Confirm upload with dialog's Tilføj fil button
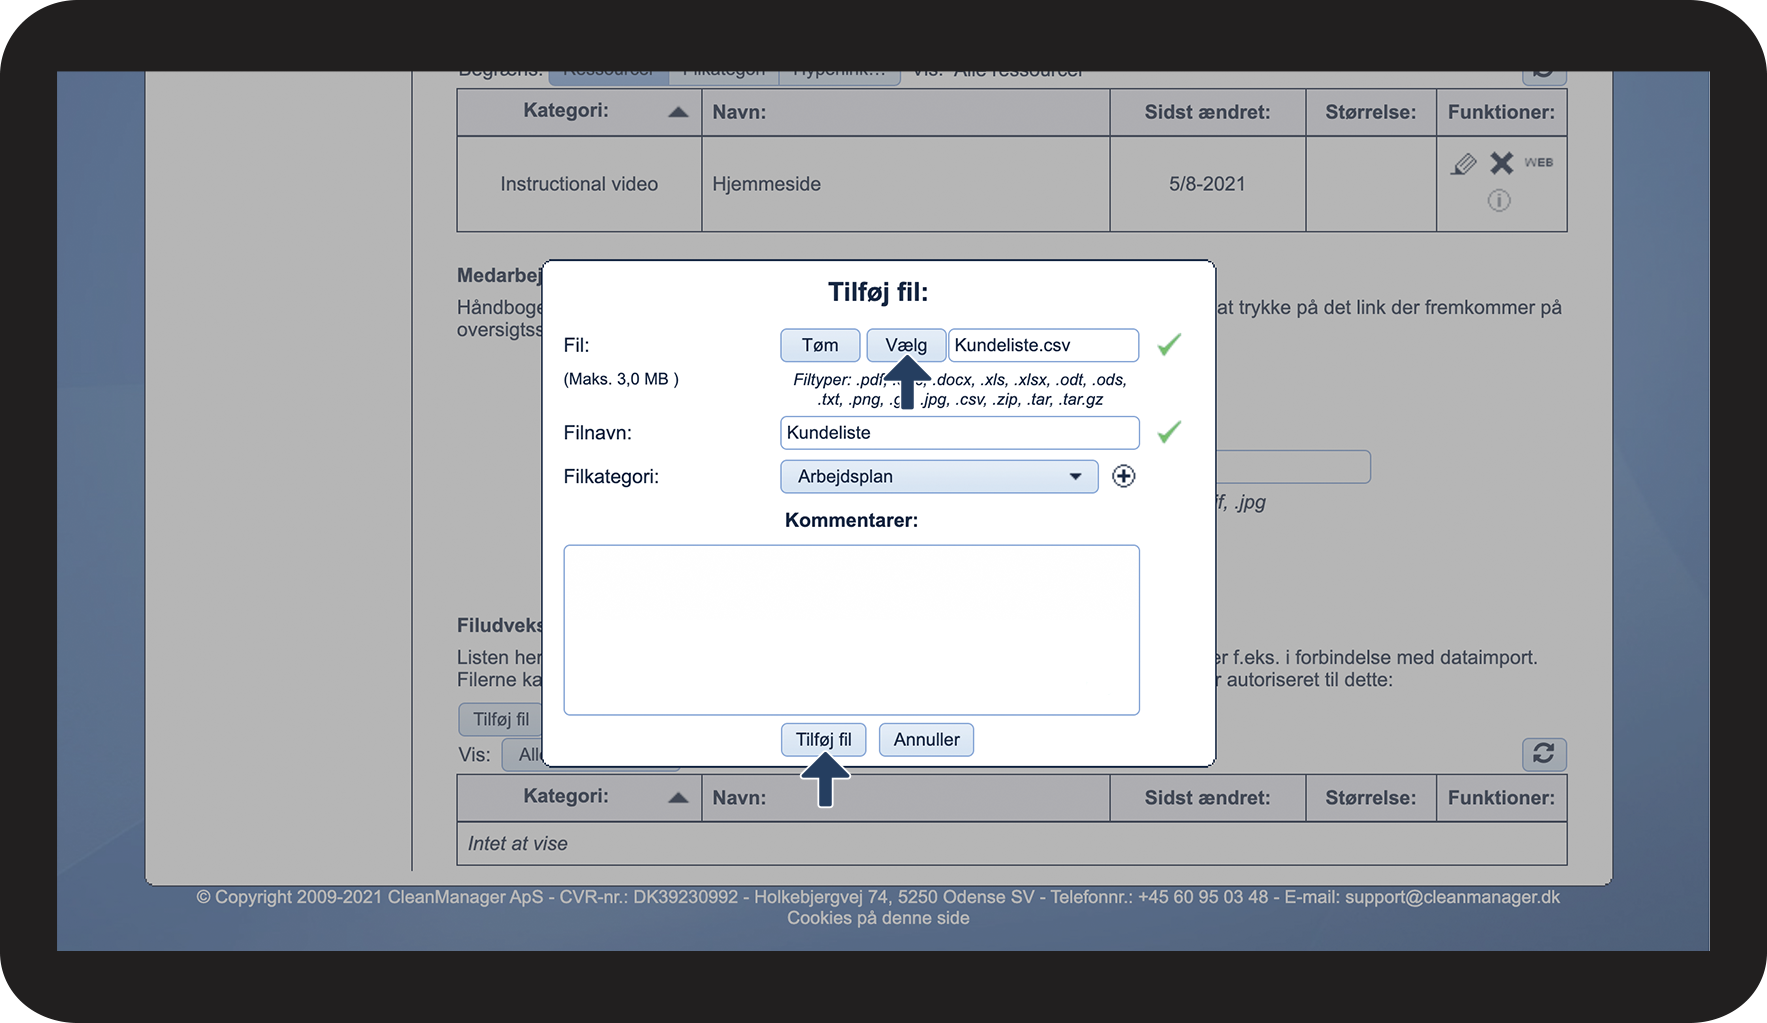The height and width of the screenshot is (1023, 1767). (823, 740)
